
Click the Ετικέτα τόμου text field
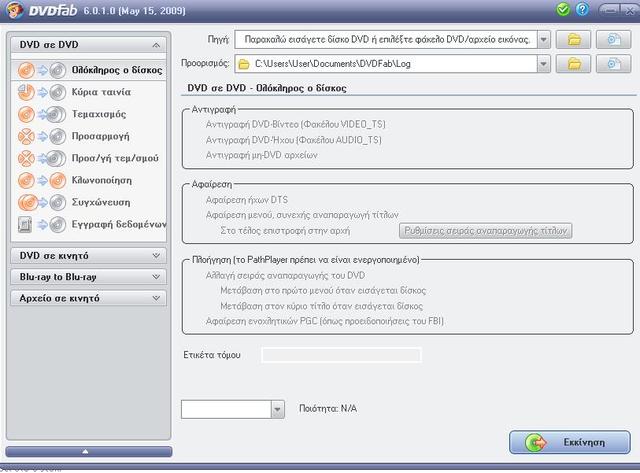click(x=341, y=355)
